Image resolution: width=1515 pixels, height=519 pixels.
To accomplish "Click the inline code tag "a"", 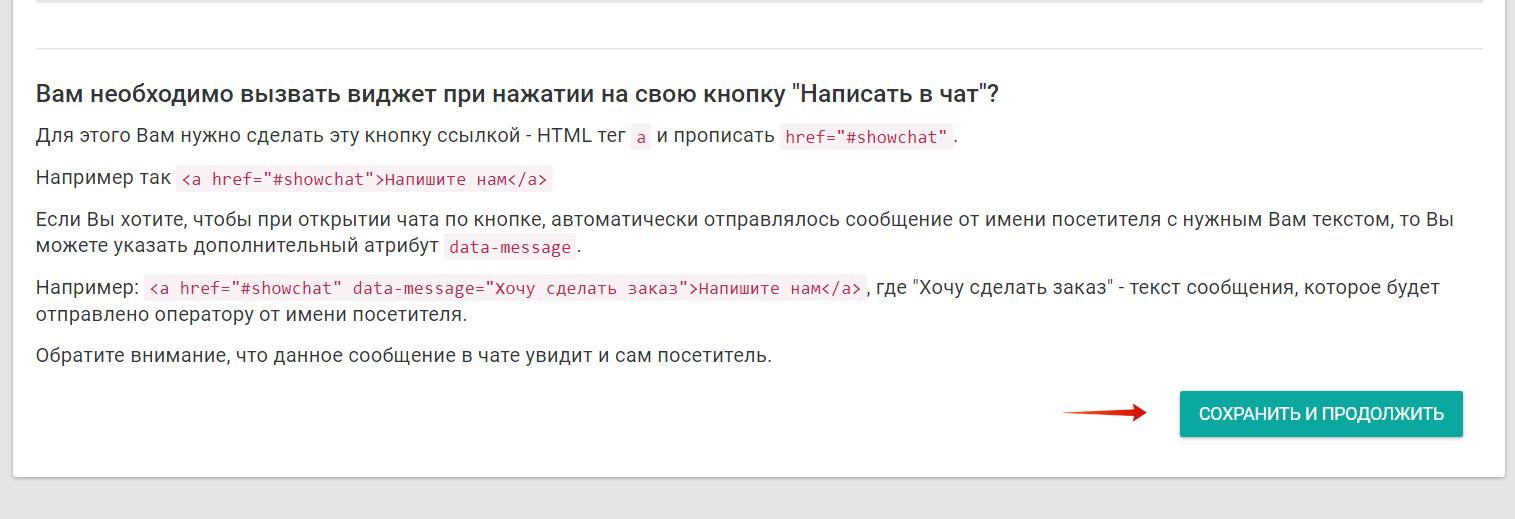I will click(641, 137).
